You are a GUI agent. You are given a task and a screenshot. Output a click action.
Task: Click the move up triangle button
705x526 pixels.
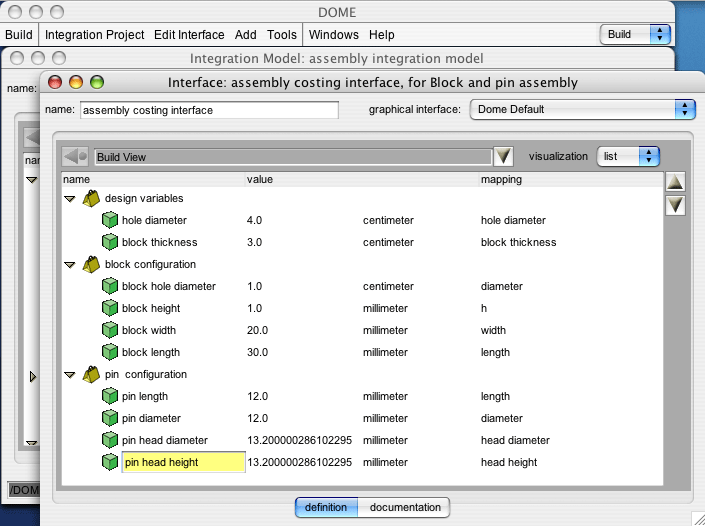675,182
